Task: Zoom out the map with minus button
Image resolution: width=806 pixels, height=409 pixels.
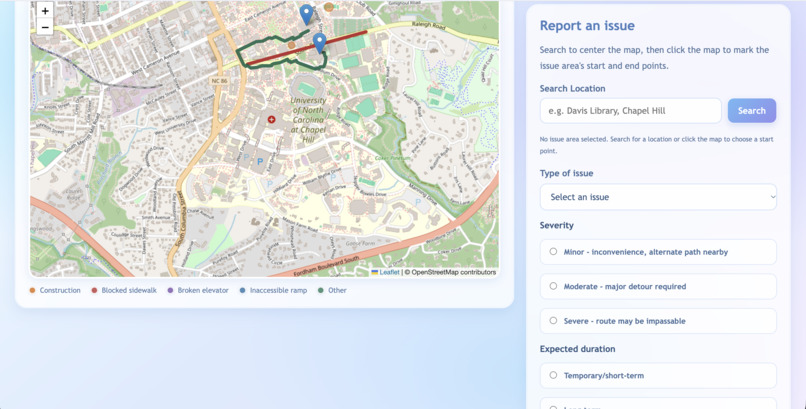Action: 45,27
